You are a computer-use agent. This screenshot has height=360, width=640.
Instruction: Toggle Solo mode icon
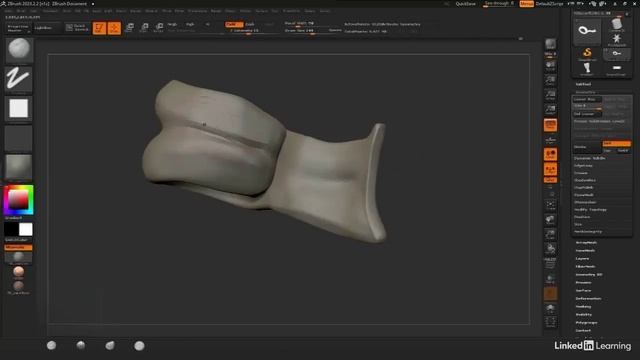550,308
